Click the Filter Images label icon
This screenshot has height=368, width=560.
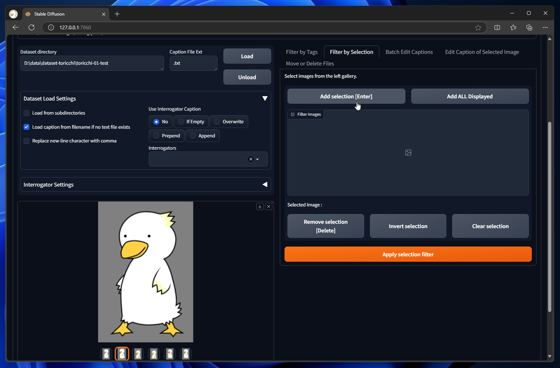[x=292, y=114]
